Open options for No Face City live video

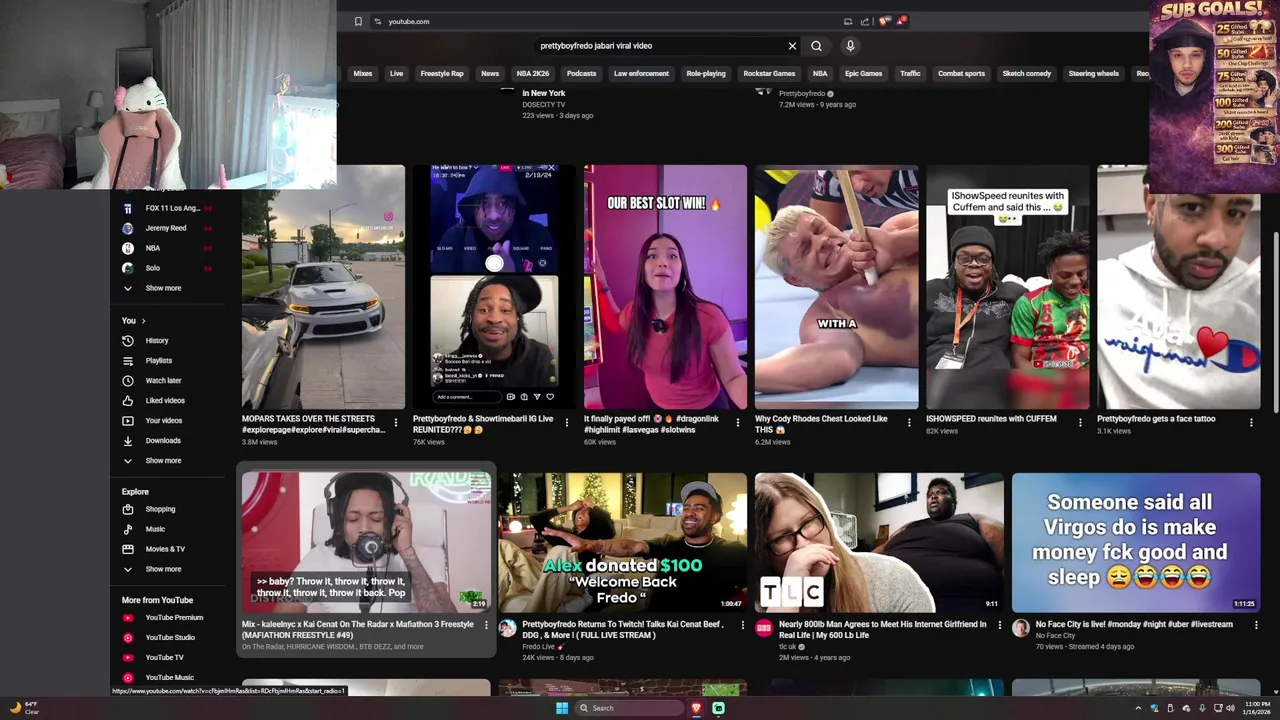[1256, 625]
